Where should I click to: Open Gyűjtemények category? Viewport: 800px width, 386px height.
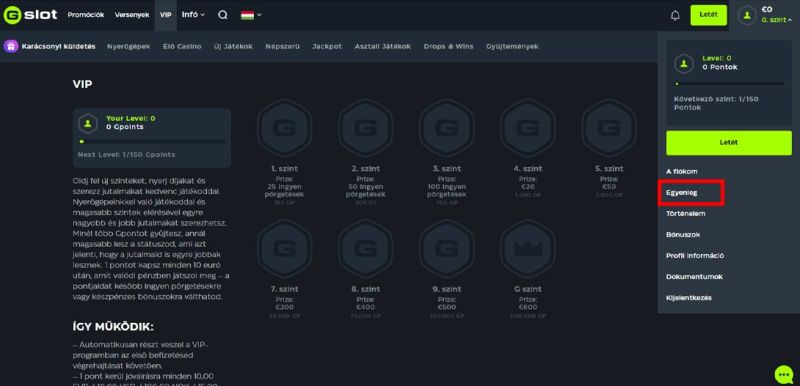[512, 46]
